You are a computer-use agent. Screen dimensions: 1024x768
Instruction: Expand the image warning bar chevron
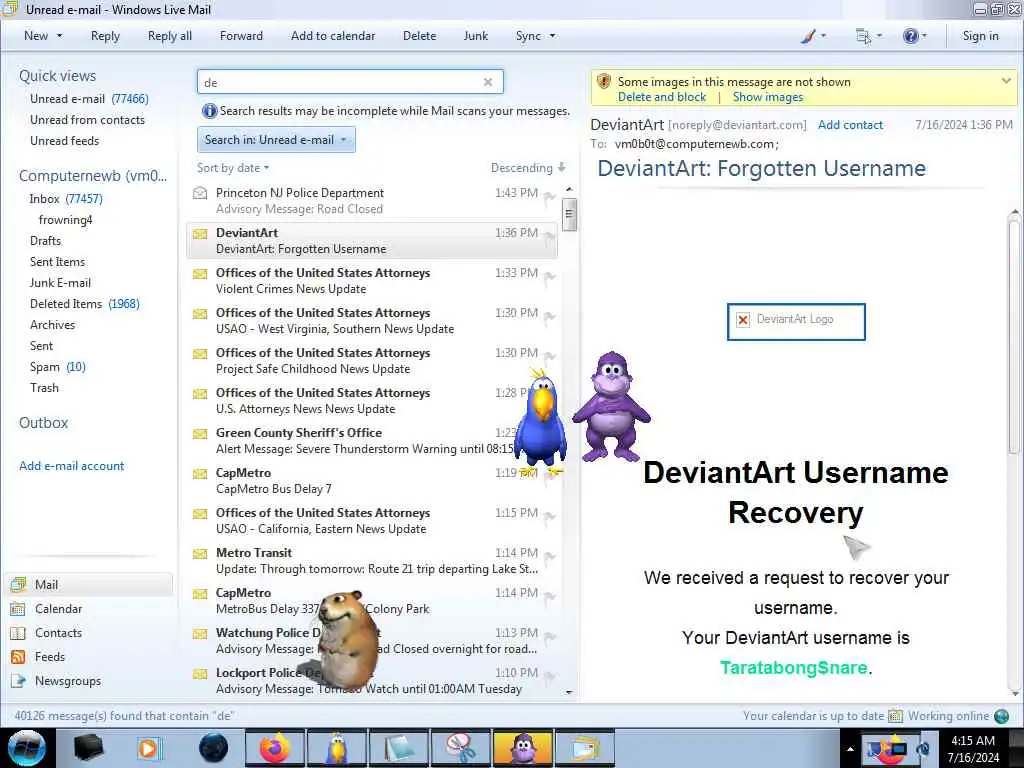(1006, 81)
